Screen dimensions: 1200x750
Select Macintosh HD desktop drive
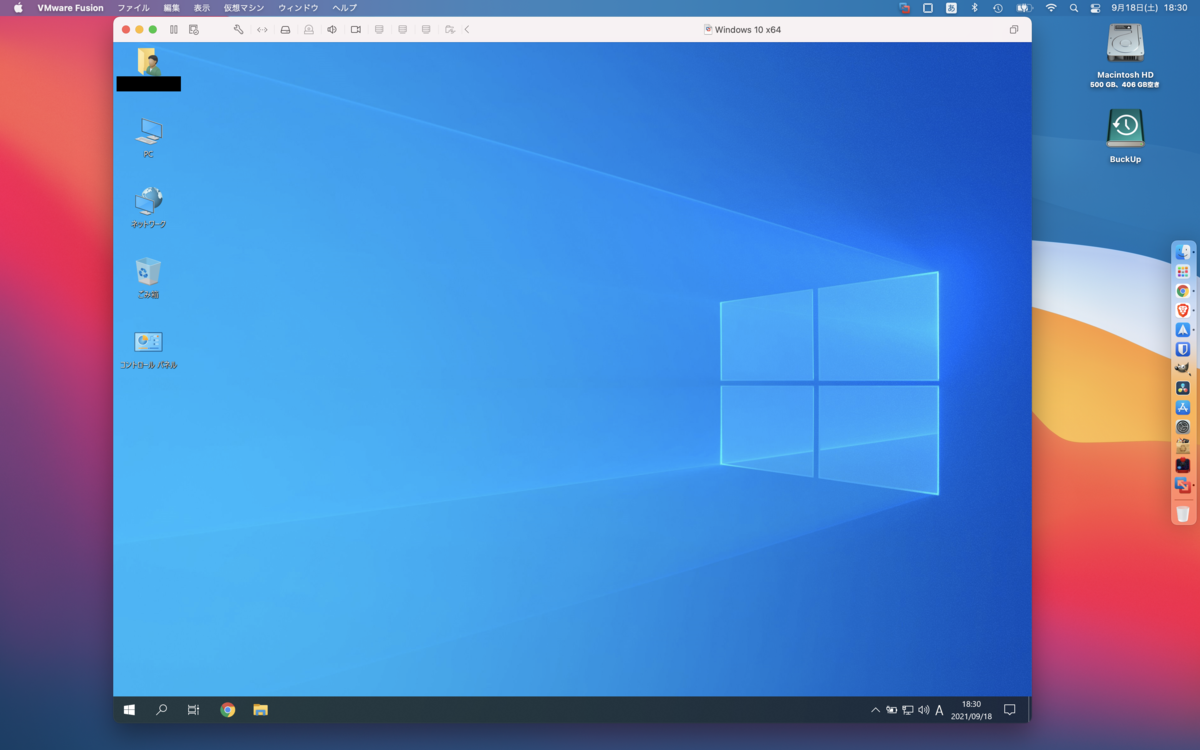1125,55
